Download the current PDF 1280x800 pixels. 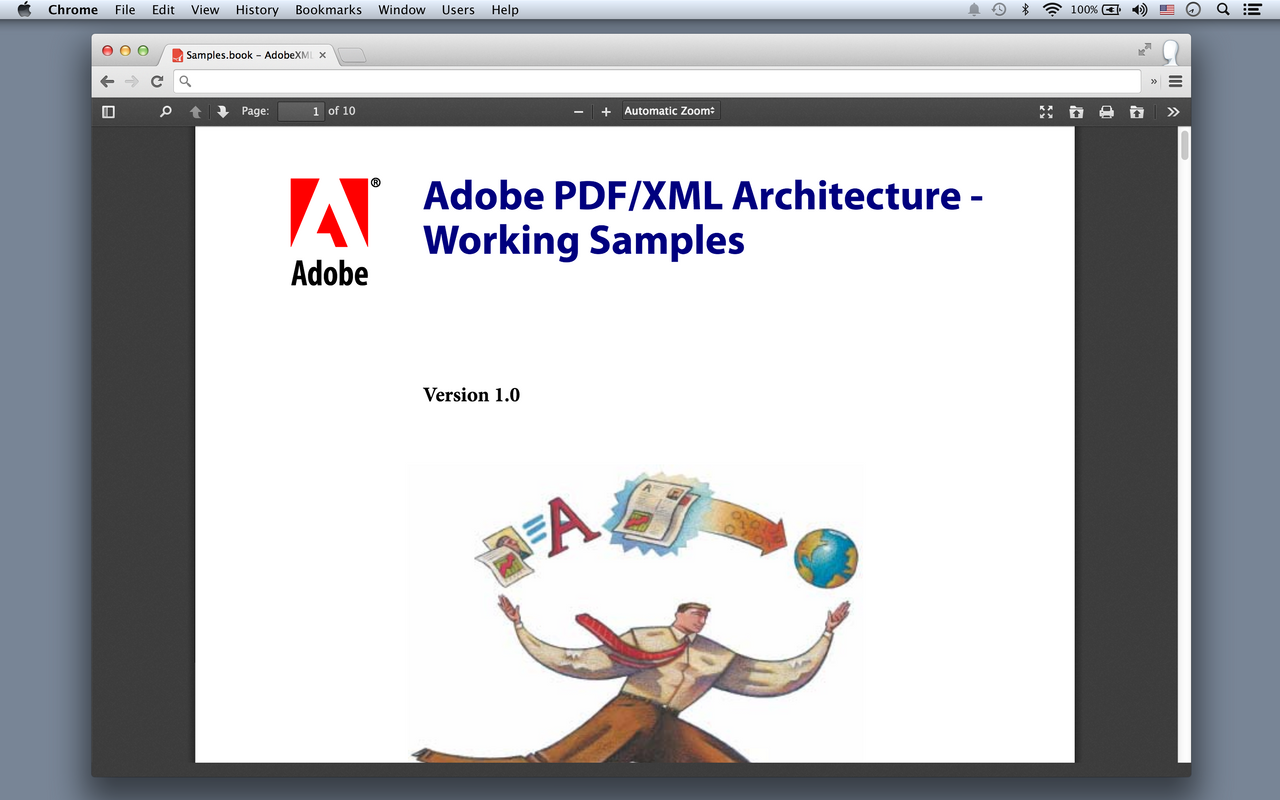point(1137,112)
